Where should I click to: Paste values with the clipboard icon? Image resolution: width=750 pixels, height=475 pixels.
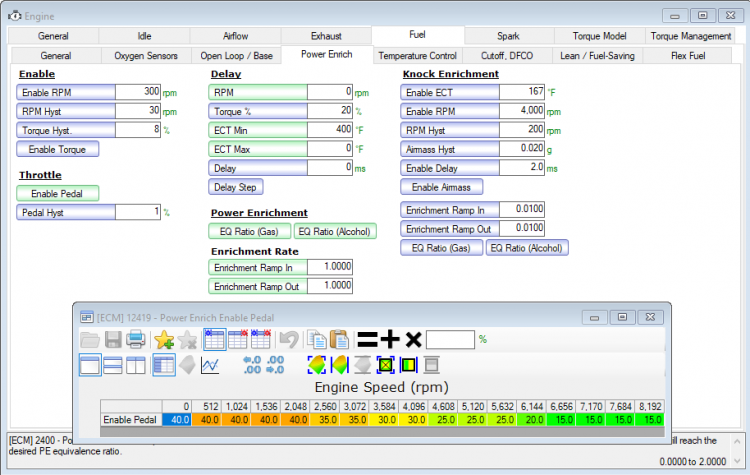tap(340, 340)
